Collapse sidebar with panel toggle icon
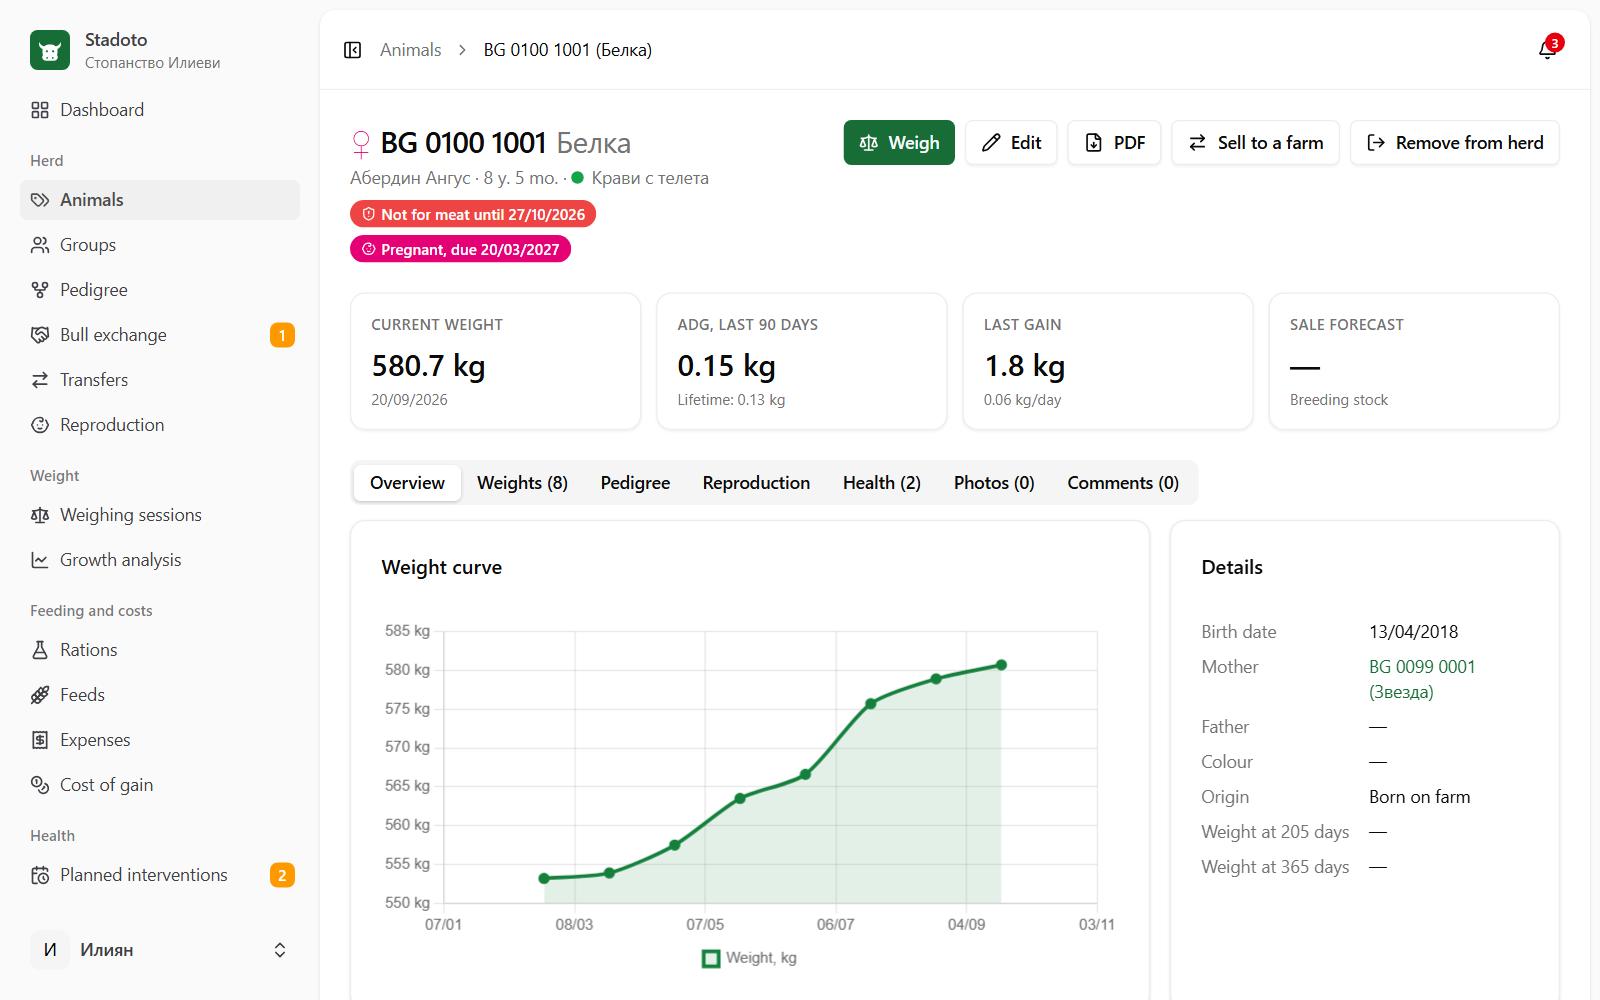This screenshot has height=1000, width=1600. [352, 50]
